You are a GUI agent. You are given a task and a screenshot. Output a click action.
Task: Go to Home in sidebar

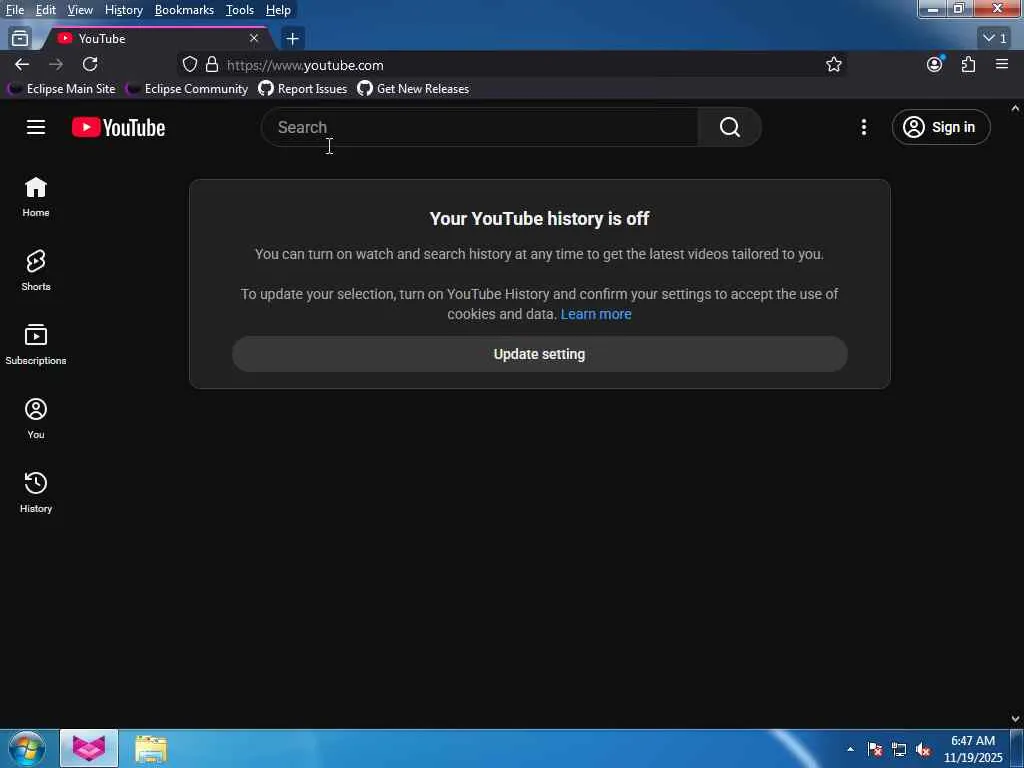[x=36, y=197]
